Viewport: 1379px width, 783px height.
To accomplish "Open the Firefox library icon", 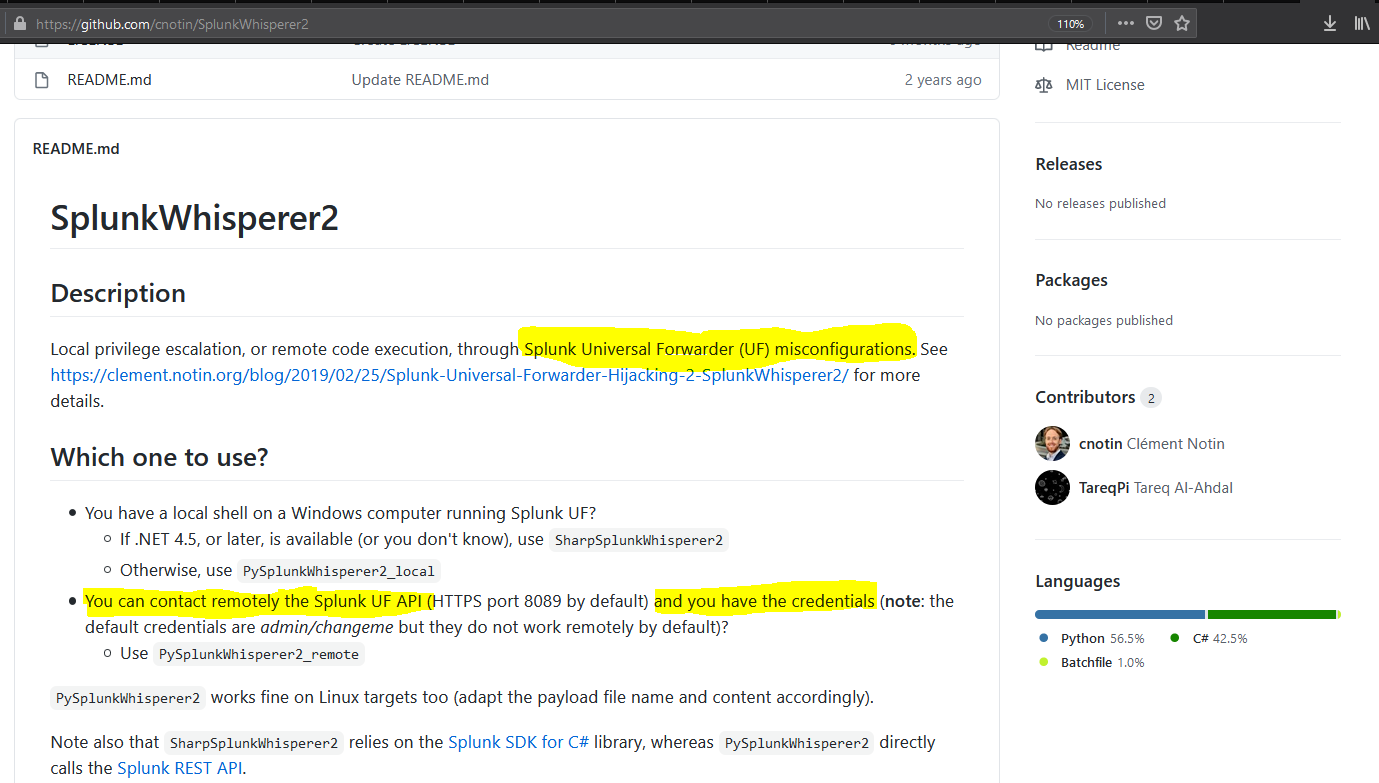I will 1361,23.
